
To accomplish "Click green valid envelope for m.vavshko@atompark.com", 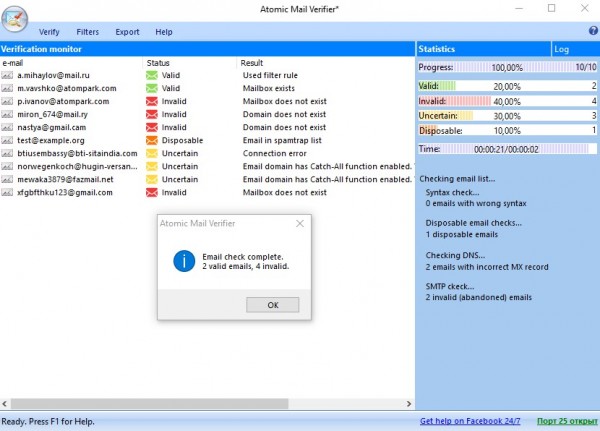I will (152, 88).
